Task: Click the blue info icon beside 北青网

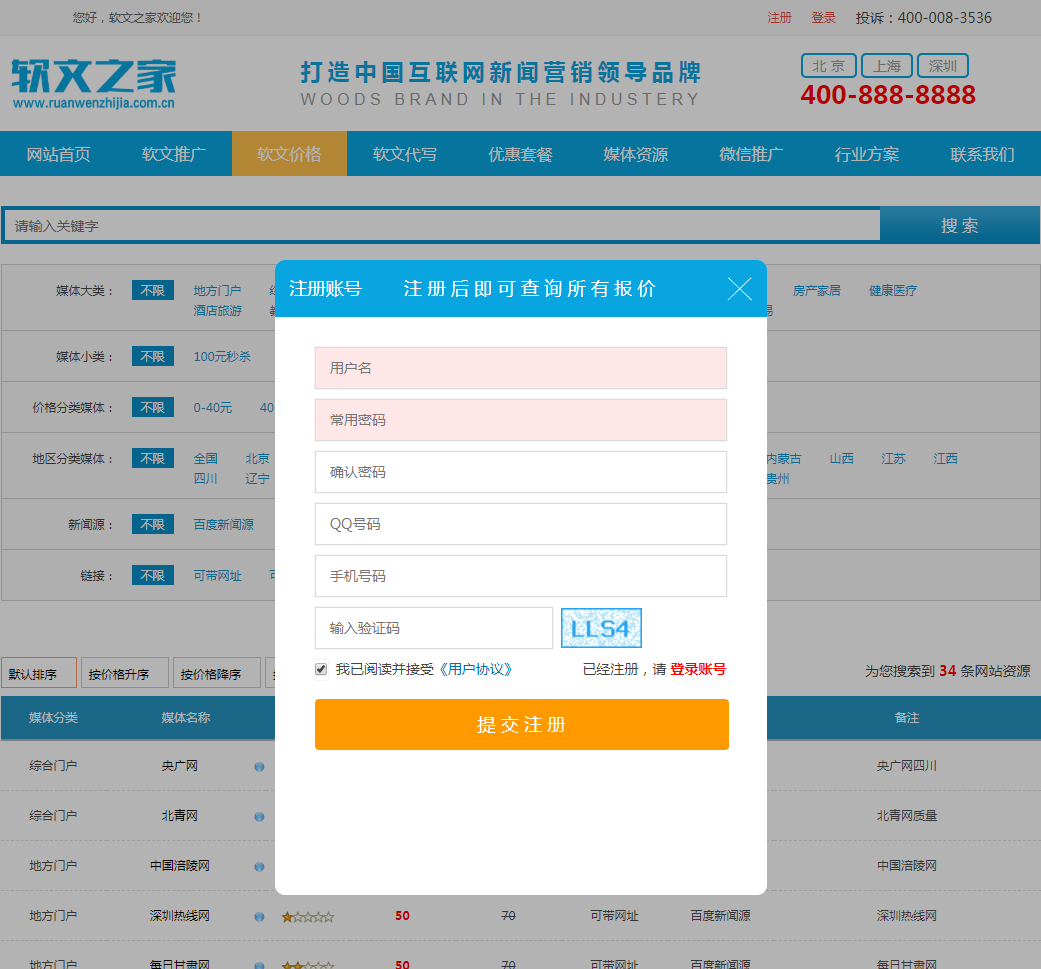Action: point(259,817)
